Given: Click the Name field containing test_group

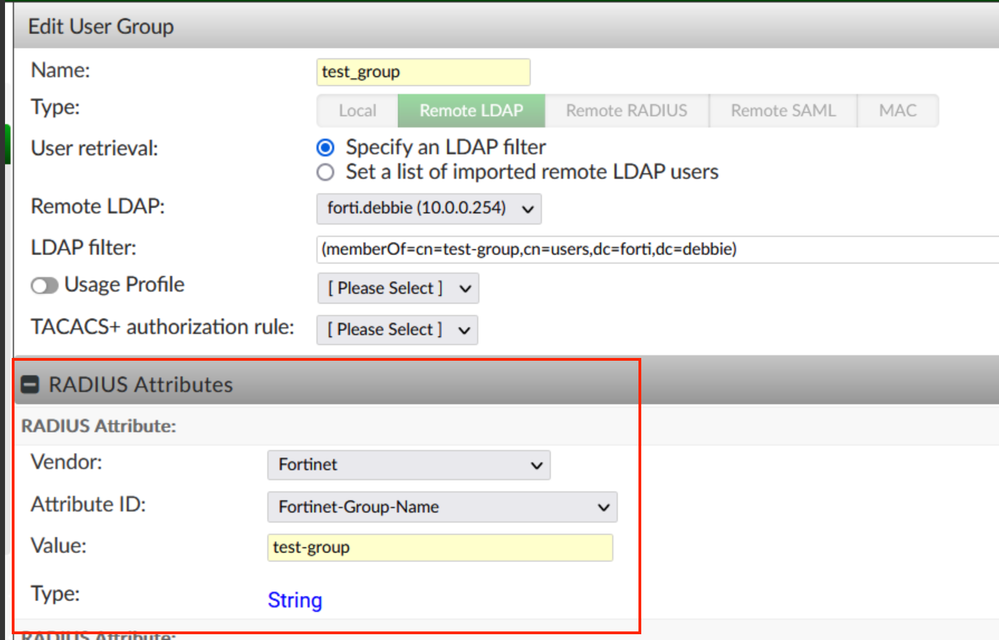Looking at the screenshot, I should point(423,72).
